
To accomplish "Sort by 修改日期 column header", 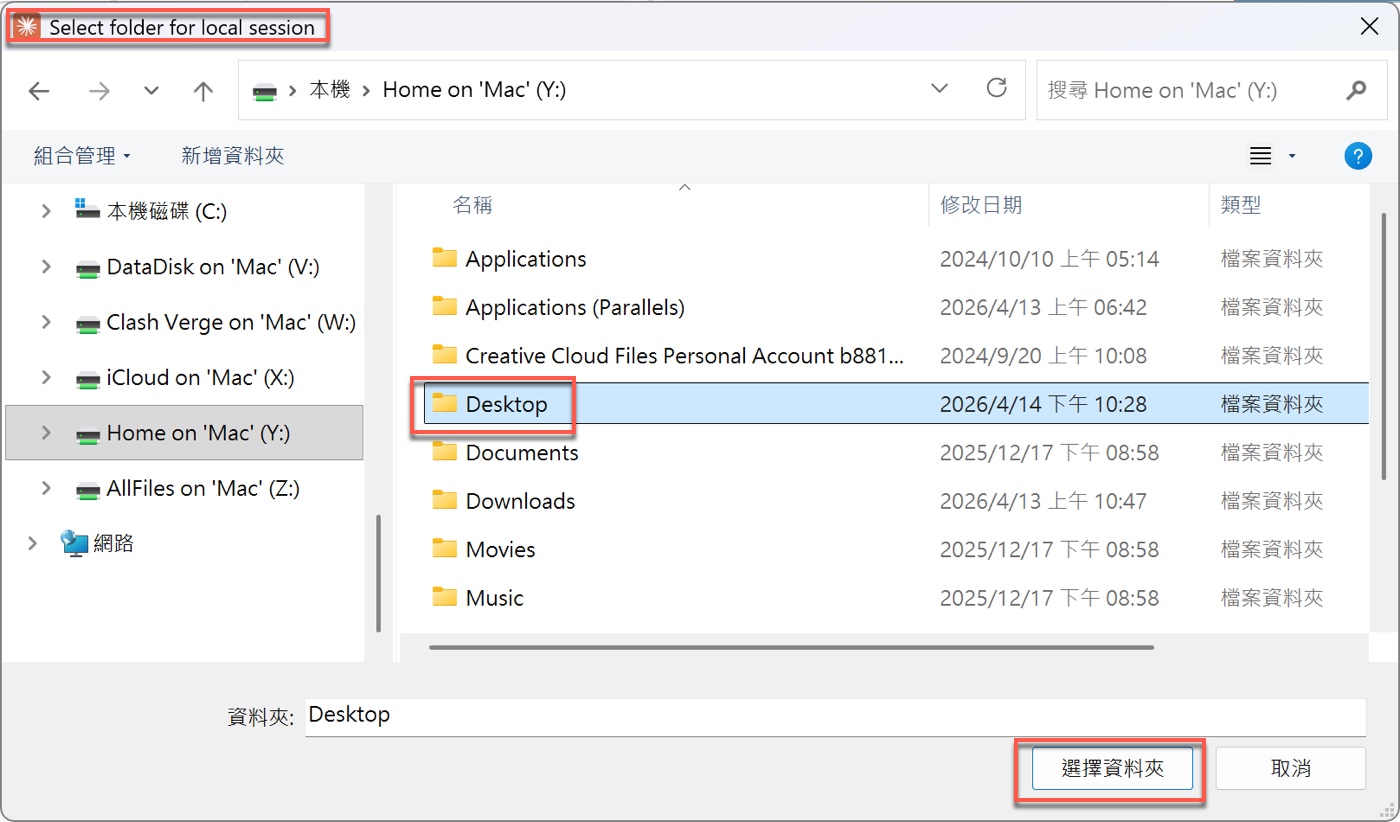I will 981,206.
